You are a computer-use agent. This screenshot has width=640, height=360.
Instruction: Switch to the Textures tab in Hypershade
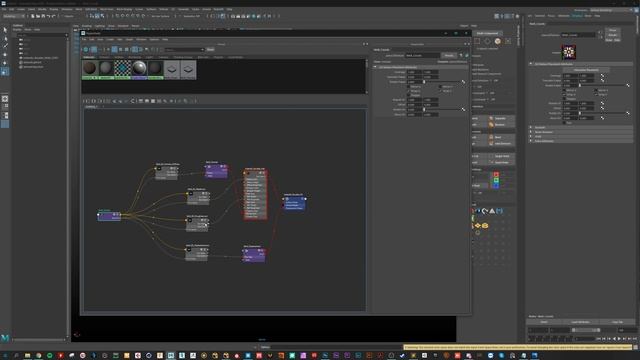click(104, 57)
